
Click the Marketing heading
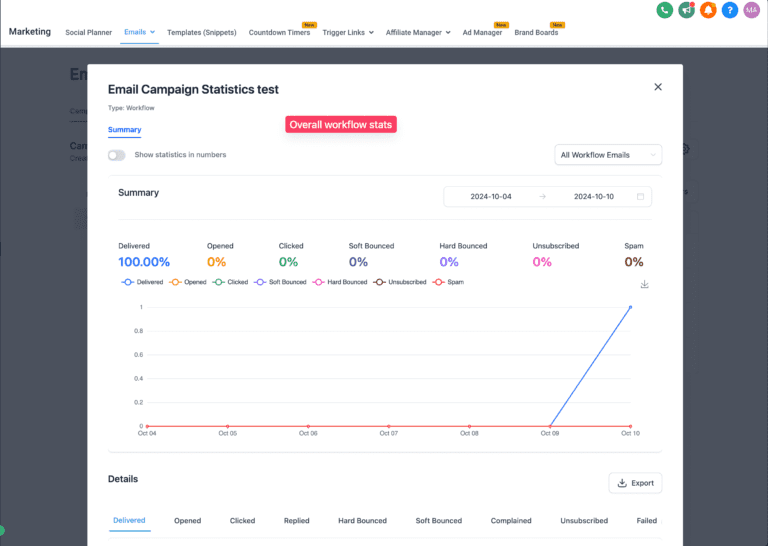(30, 31)
